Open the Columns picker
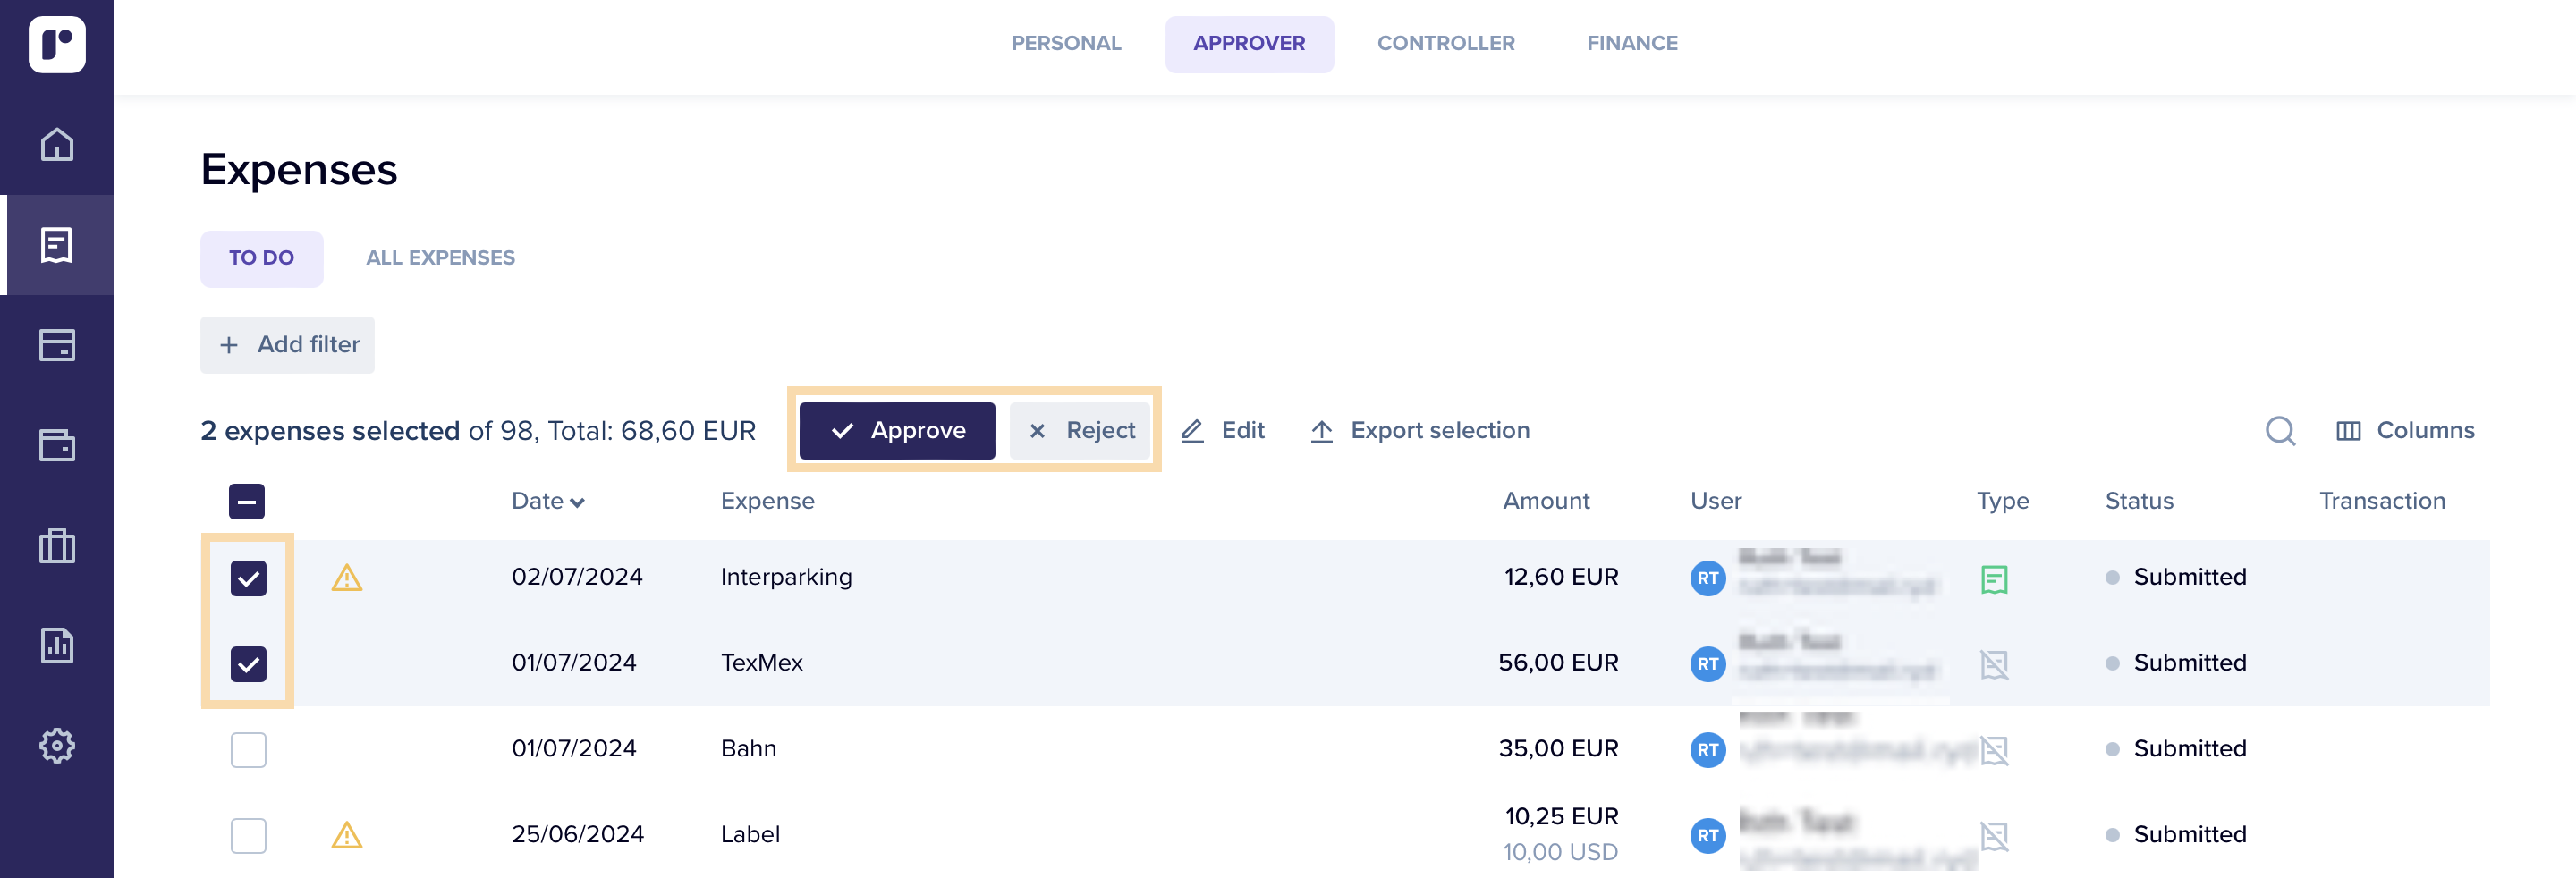The height and width of the screenshot is (878, 2576). [2406, 430]
